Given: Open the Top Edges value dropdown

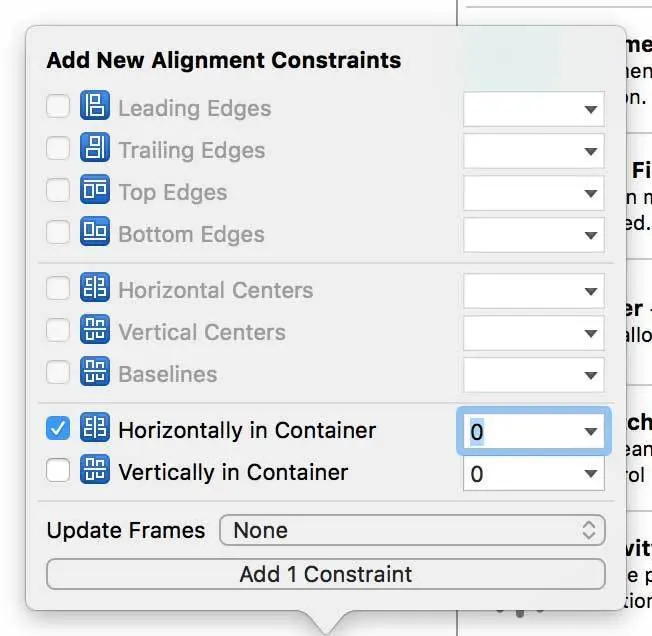Looking at the screenshot, I should tap(590, 193).
